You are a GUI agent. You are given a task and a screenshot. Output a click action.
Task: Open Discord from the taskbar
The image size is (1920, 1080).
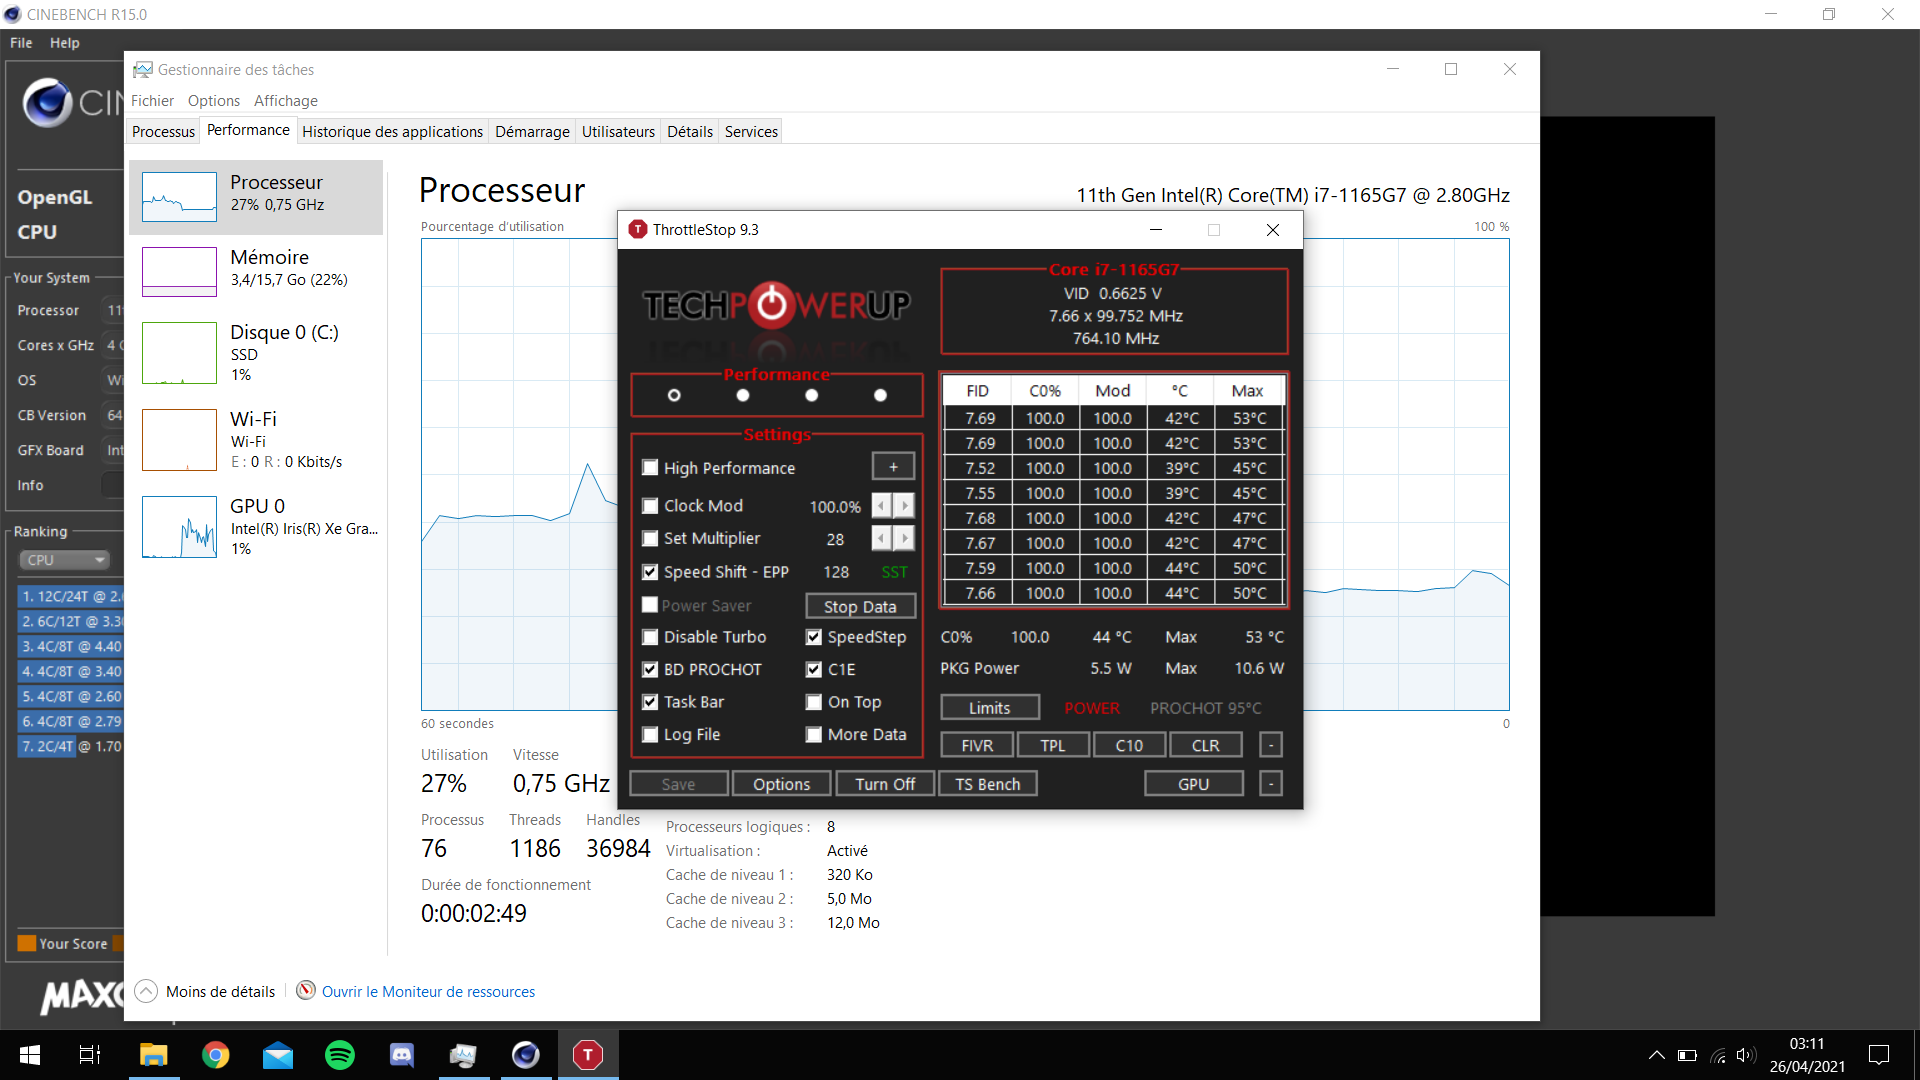point(402,1055)
